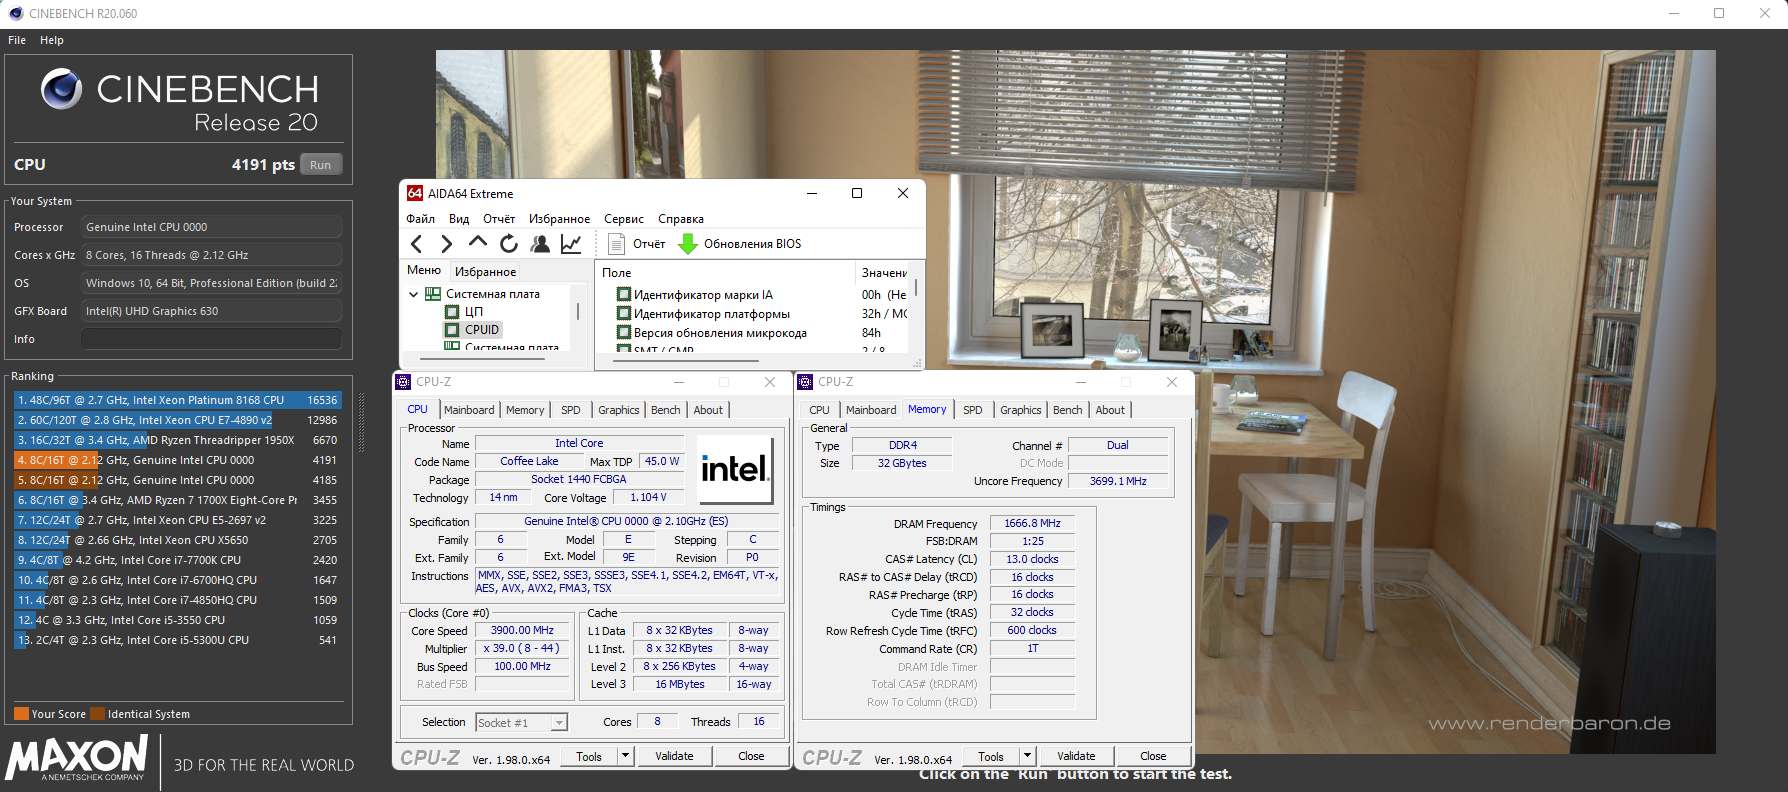Open Graphics tab in CPU-Z memory window
This screenshot has height=792, width=1788.
pos(1020,410)
